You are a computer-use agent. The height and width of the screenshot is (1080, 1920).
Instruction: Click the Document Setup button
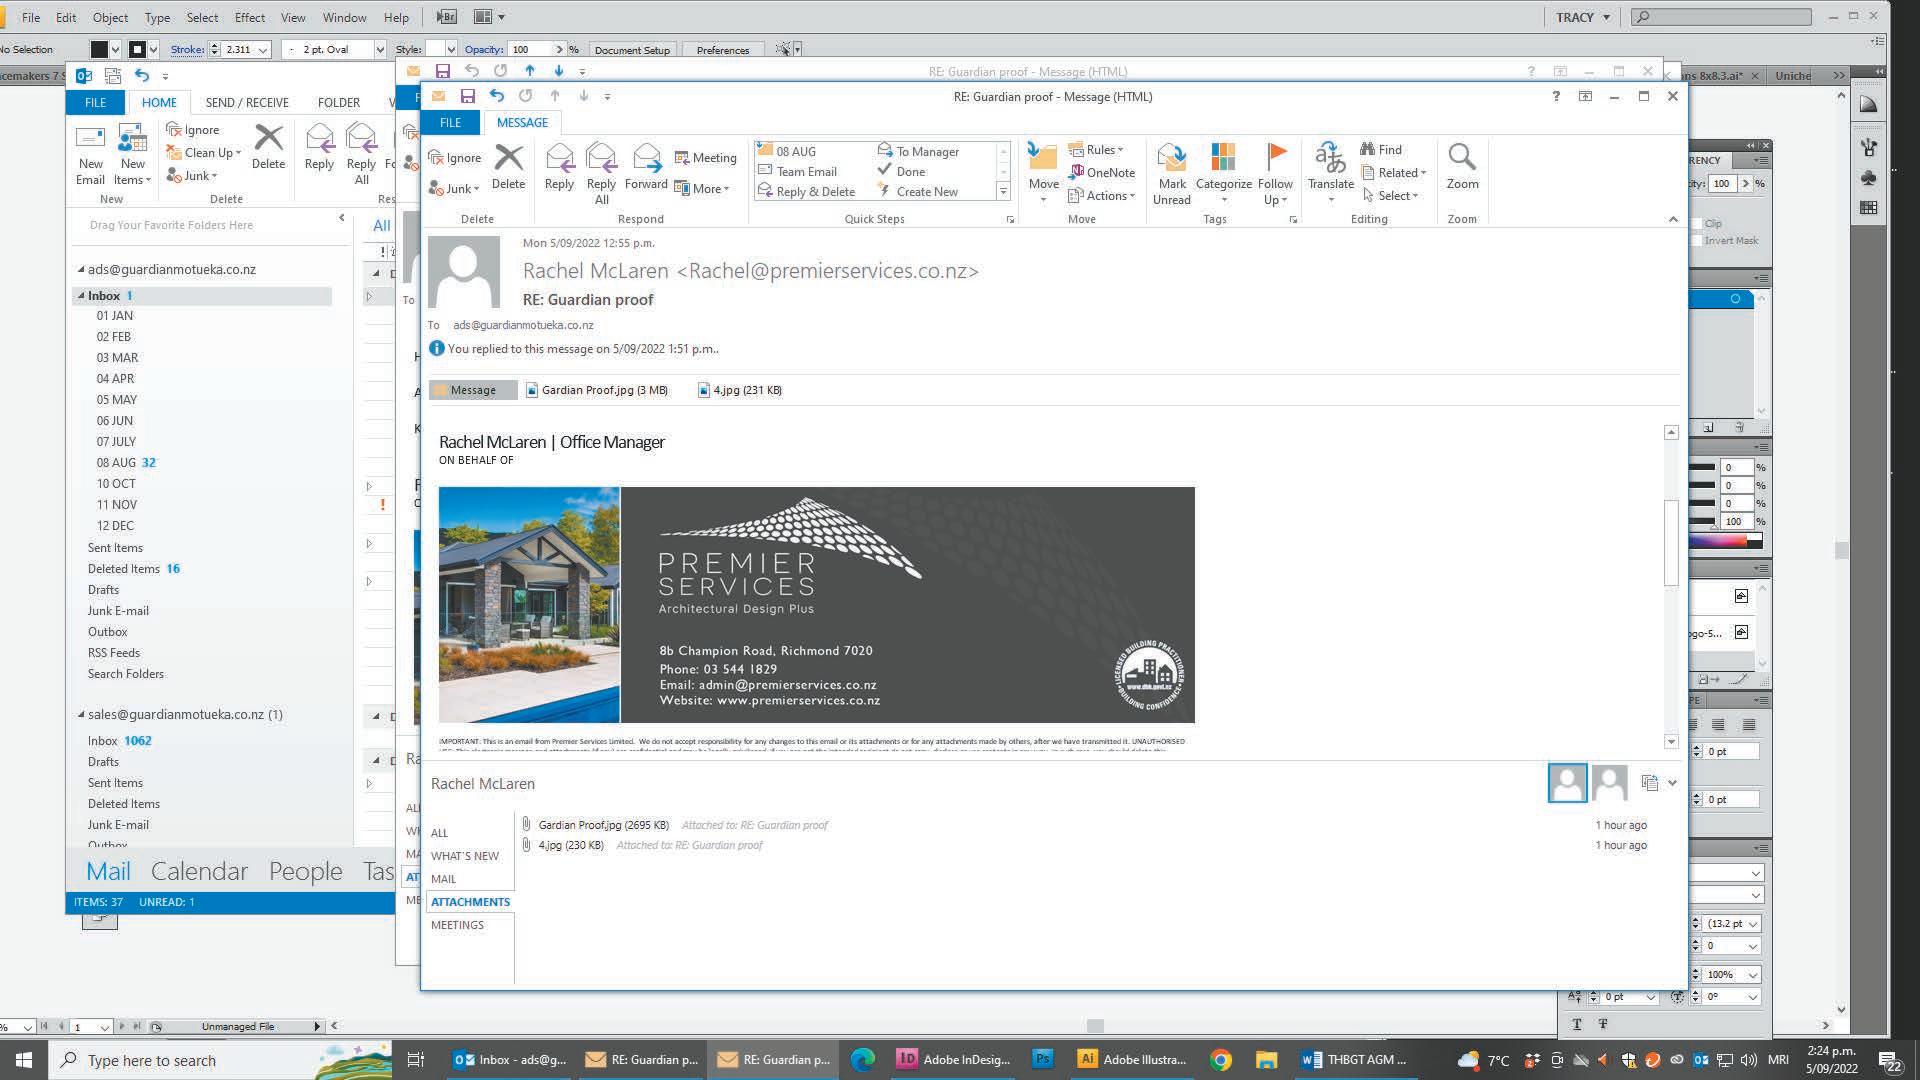(632, 50)
